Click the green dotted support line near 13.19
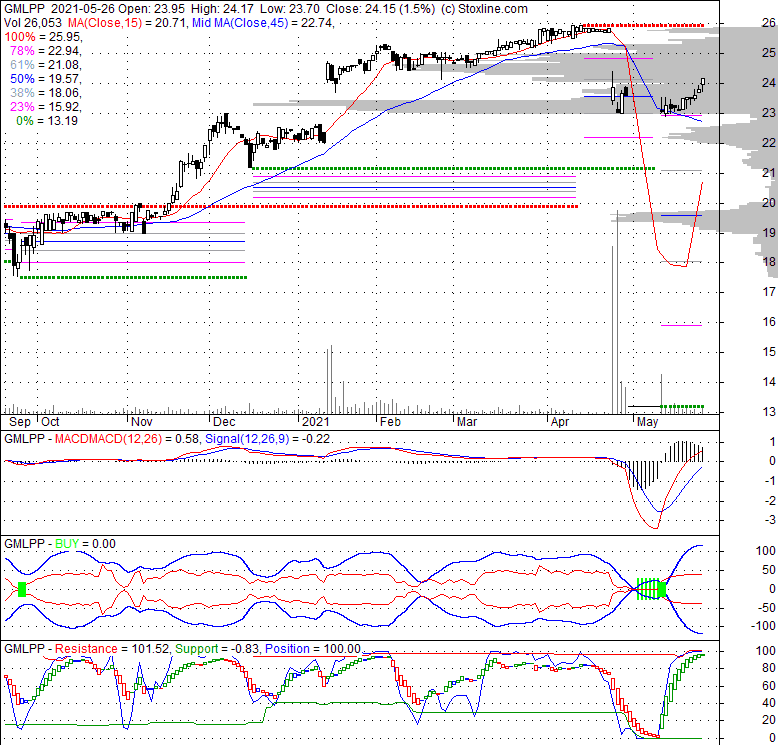This screenshot has height=745, width=780. click(682, 406)
